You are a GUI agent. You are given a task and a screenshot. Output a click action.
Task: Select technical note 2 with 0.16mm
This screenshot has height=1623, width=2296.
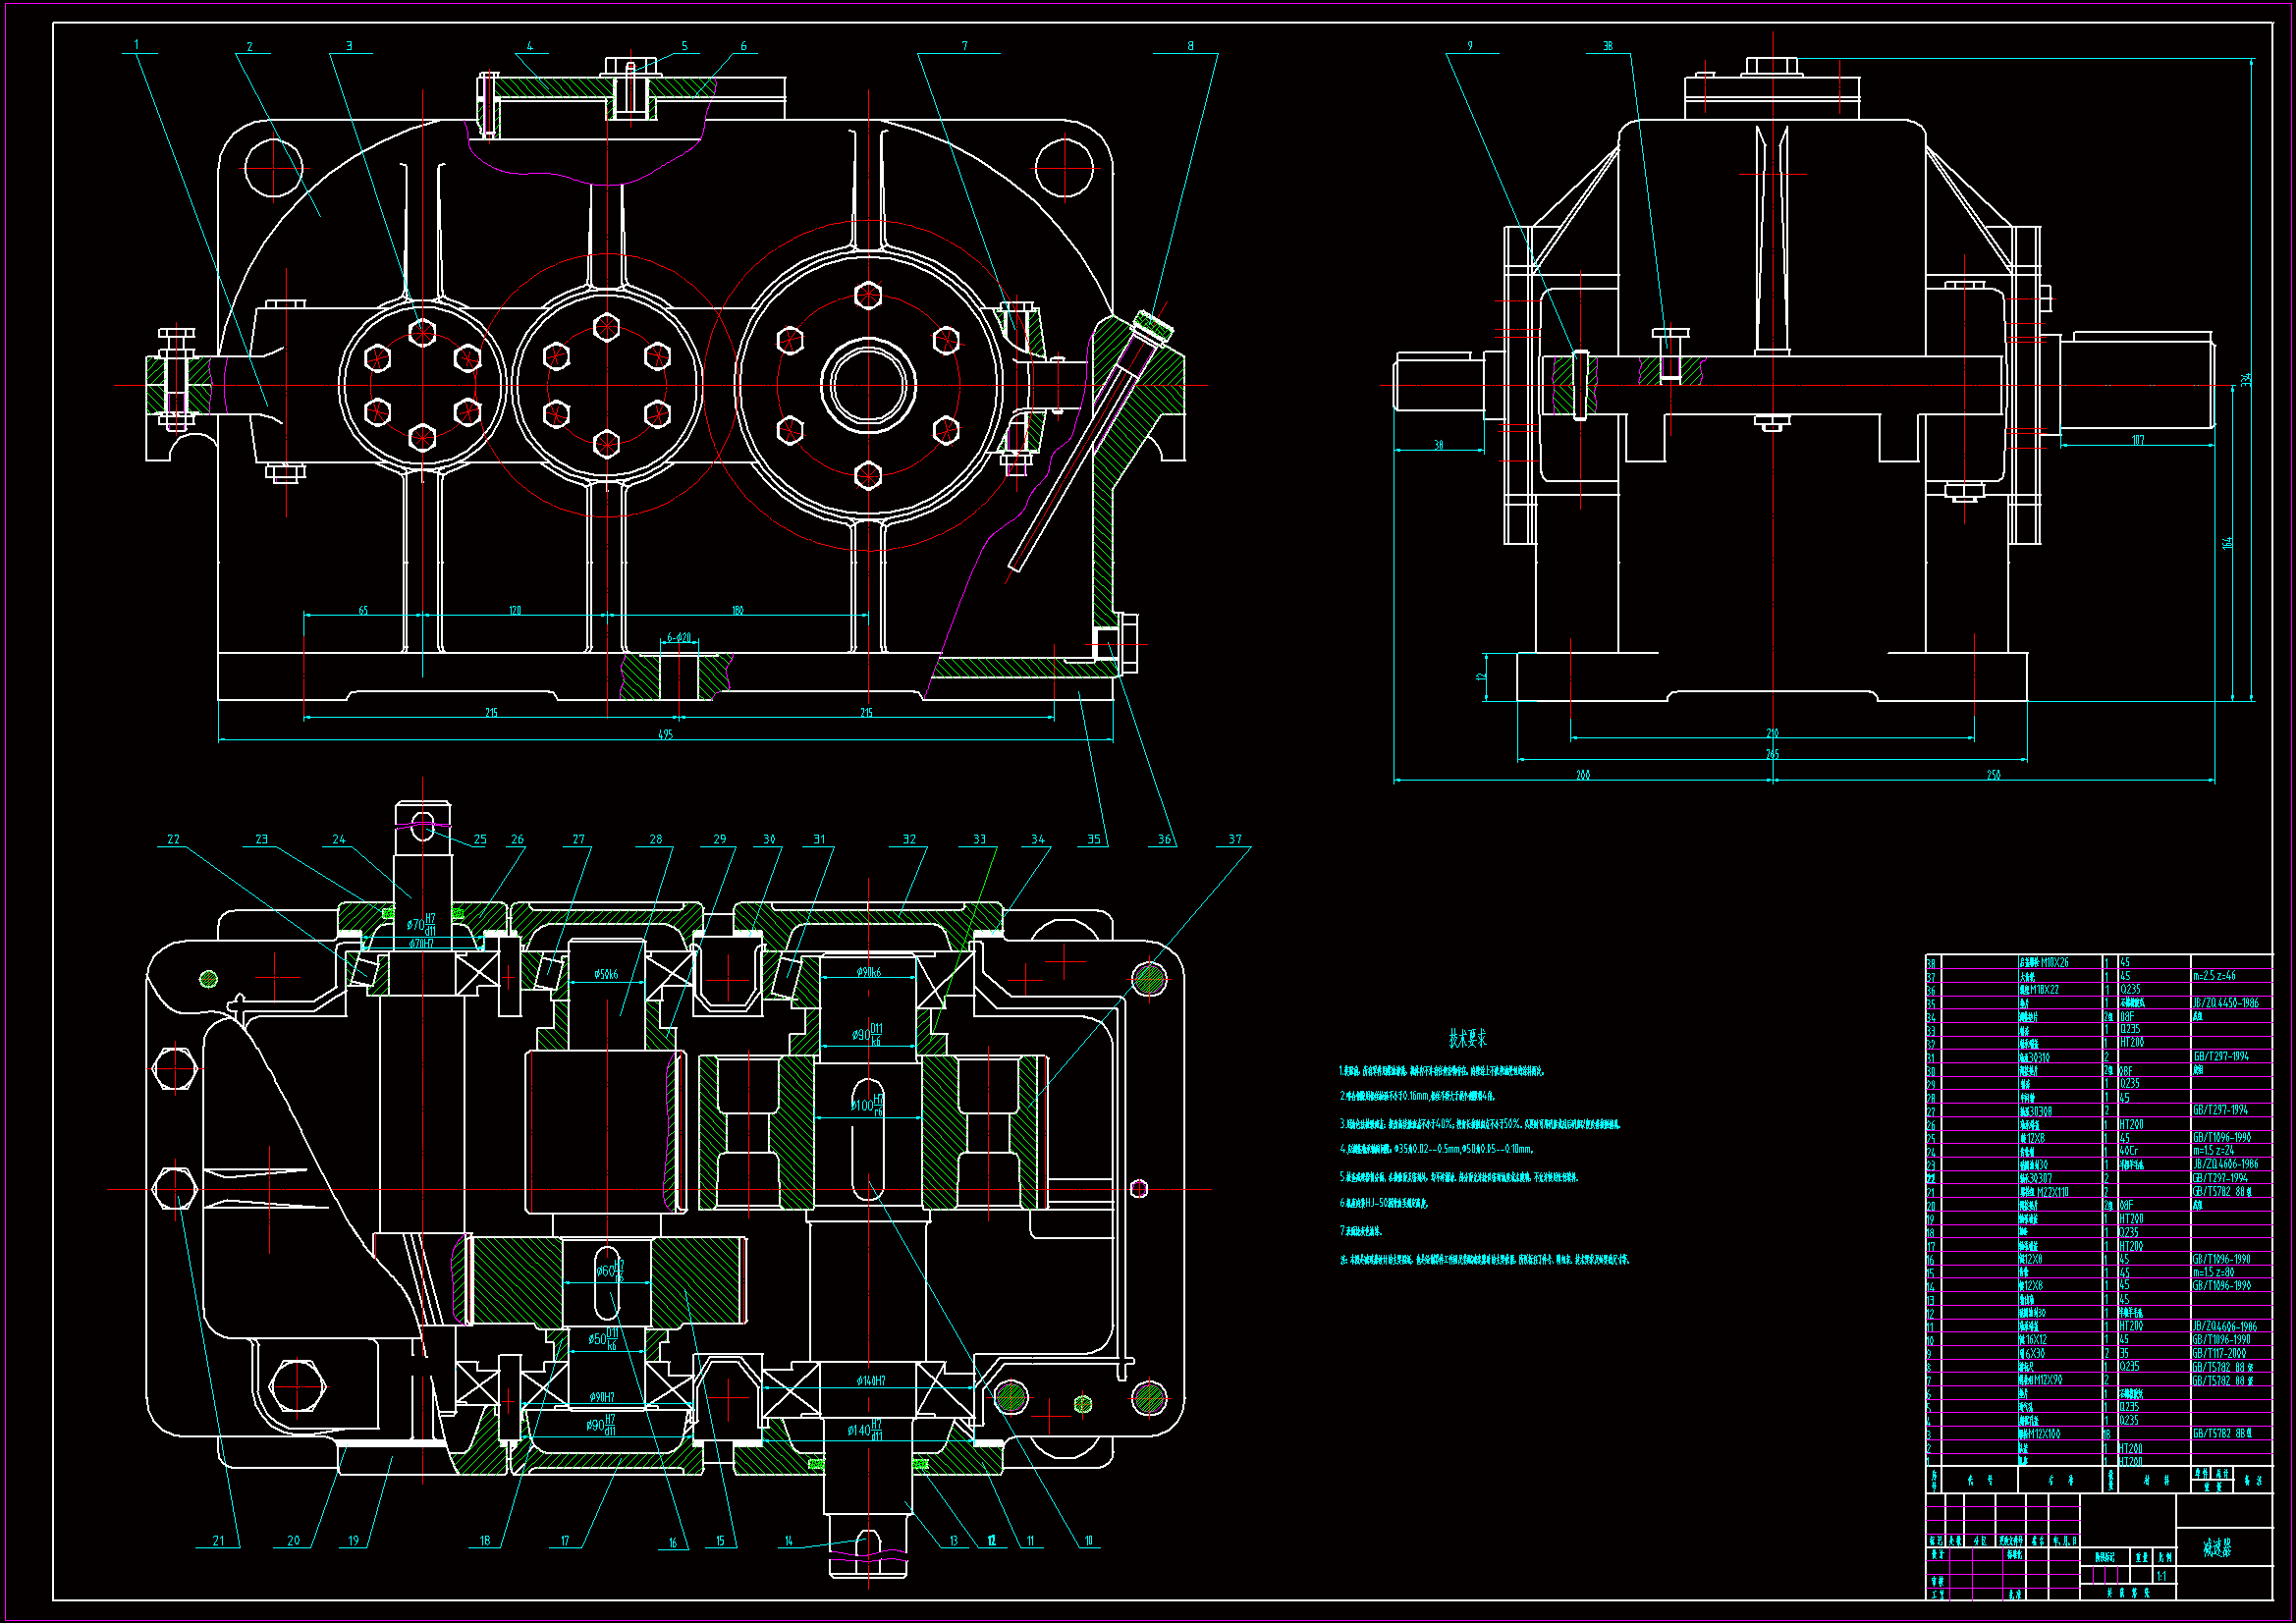1417,1097
